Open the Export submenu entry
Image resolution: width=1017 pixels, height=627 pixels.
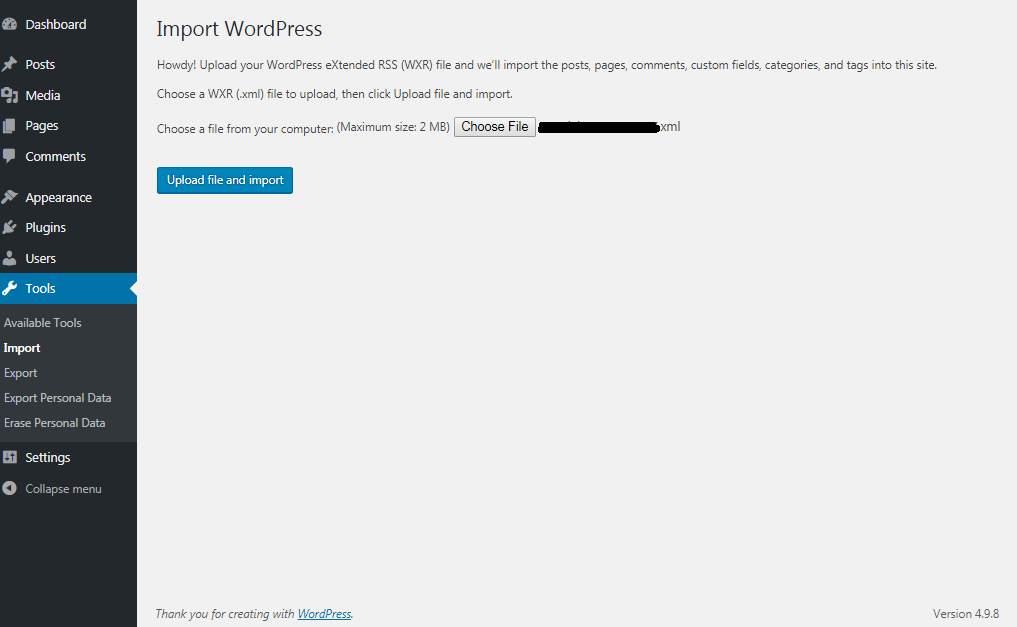(x=20, y=373)
